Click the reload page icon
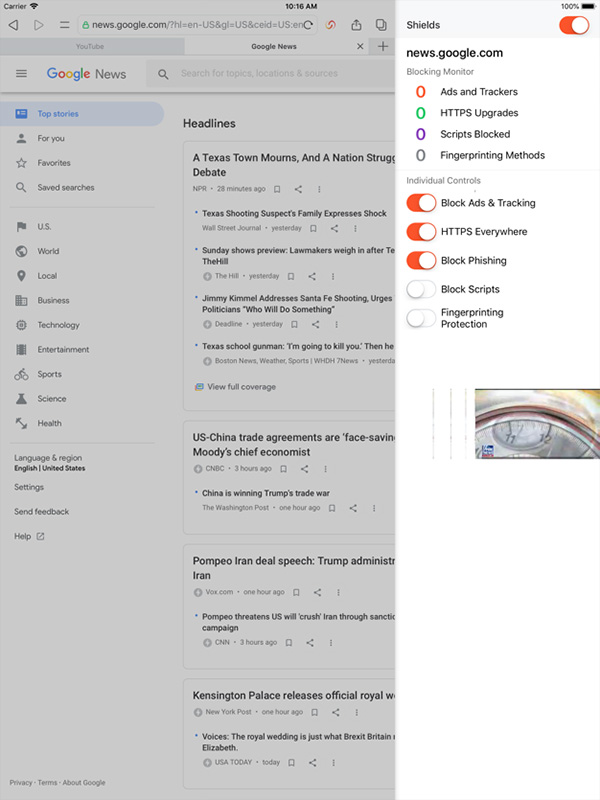Image resolution: width=600 pixels, height=800 pixels. 308,24
